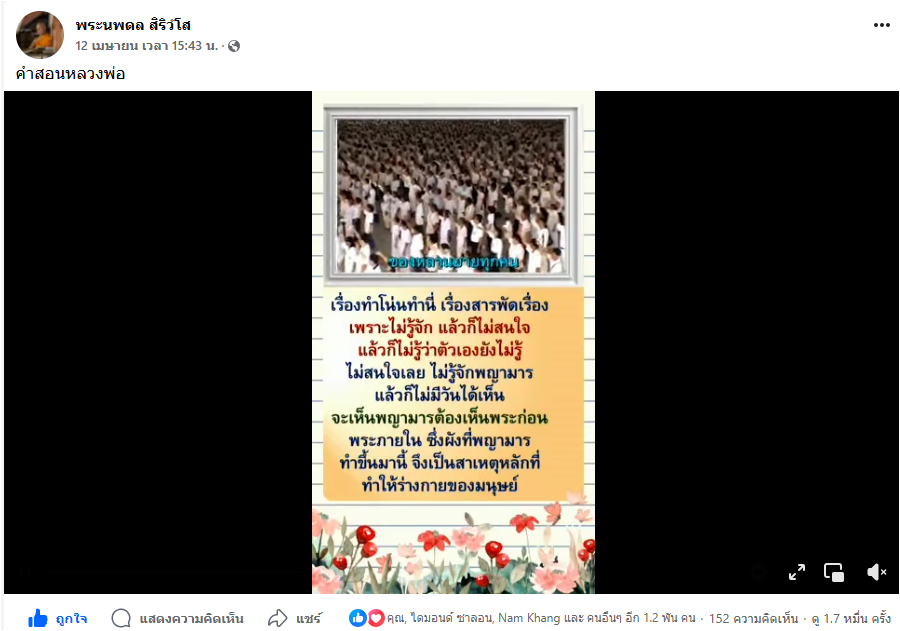The width and height of the screenshot is (900, 631).
Task: Click the globe public audience icon
Action: click(x=234, y=46)
